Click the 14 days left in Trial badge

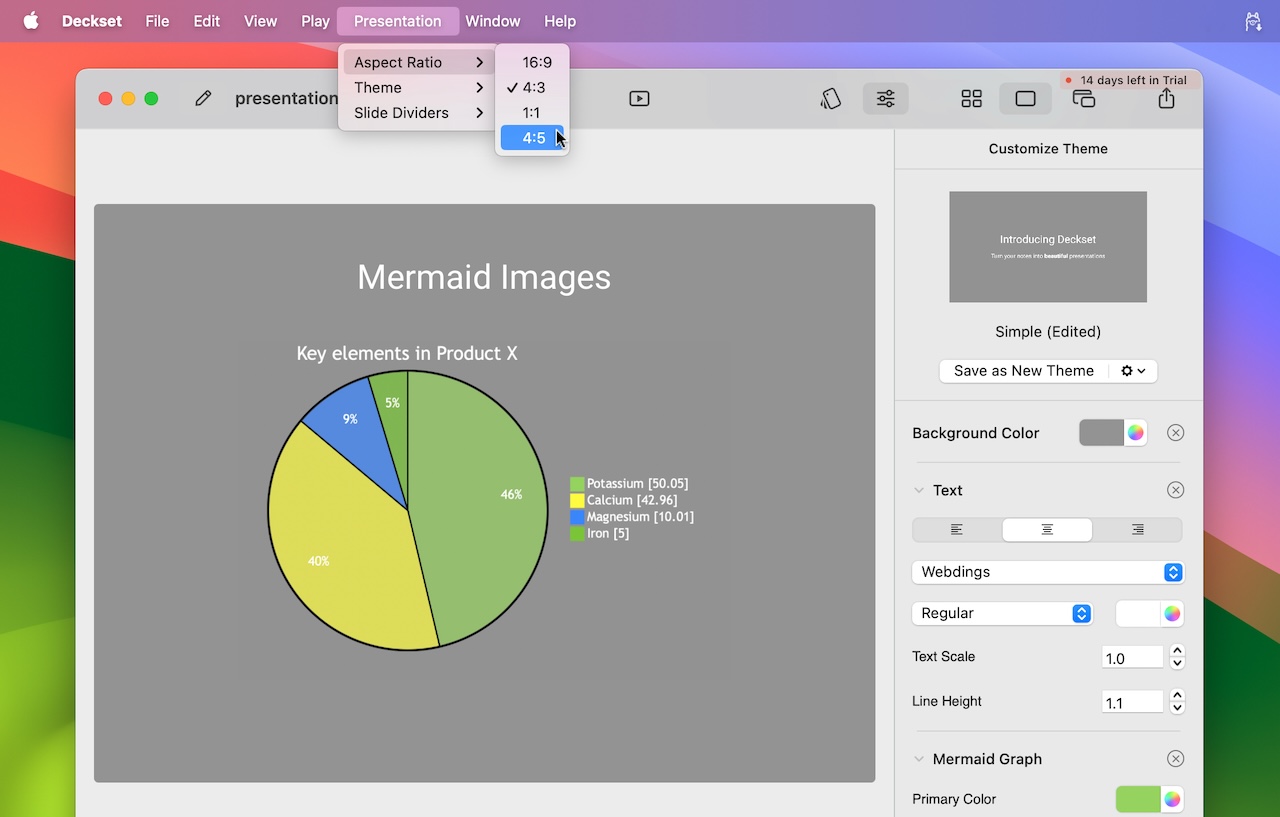click(1126, 80)
